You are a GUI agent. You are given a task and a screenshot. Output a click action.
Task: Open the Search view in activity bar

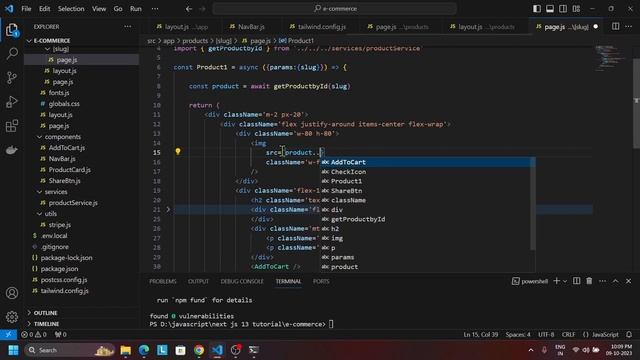coord(12,53)
